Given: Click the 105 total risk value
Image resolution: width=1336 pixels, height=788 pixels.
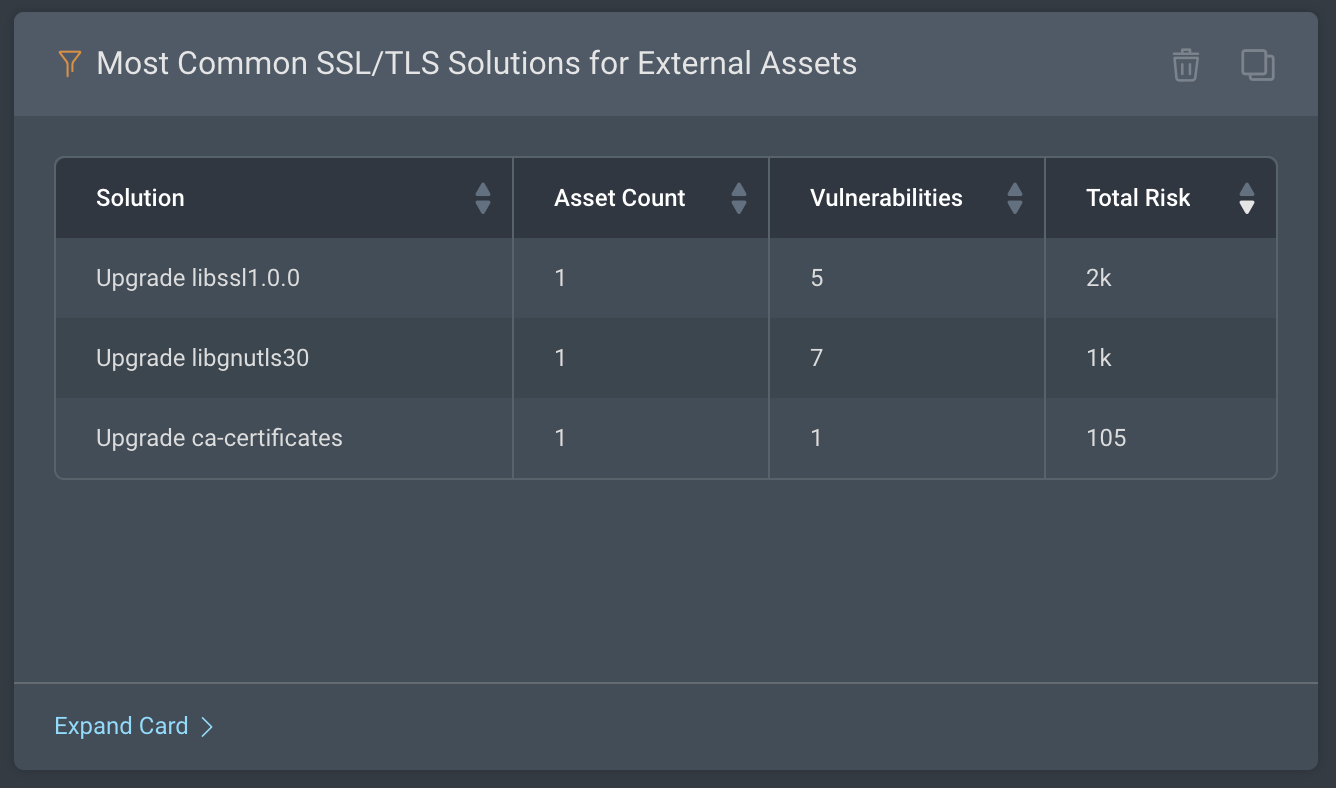Looking at the screenshot, I should coord(1106,438).
